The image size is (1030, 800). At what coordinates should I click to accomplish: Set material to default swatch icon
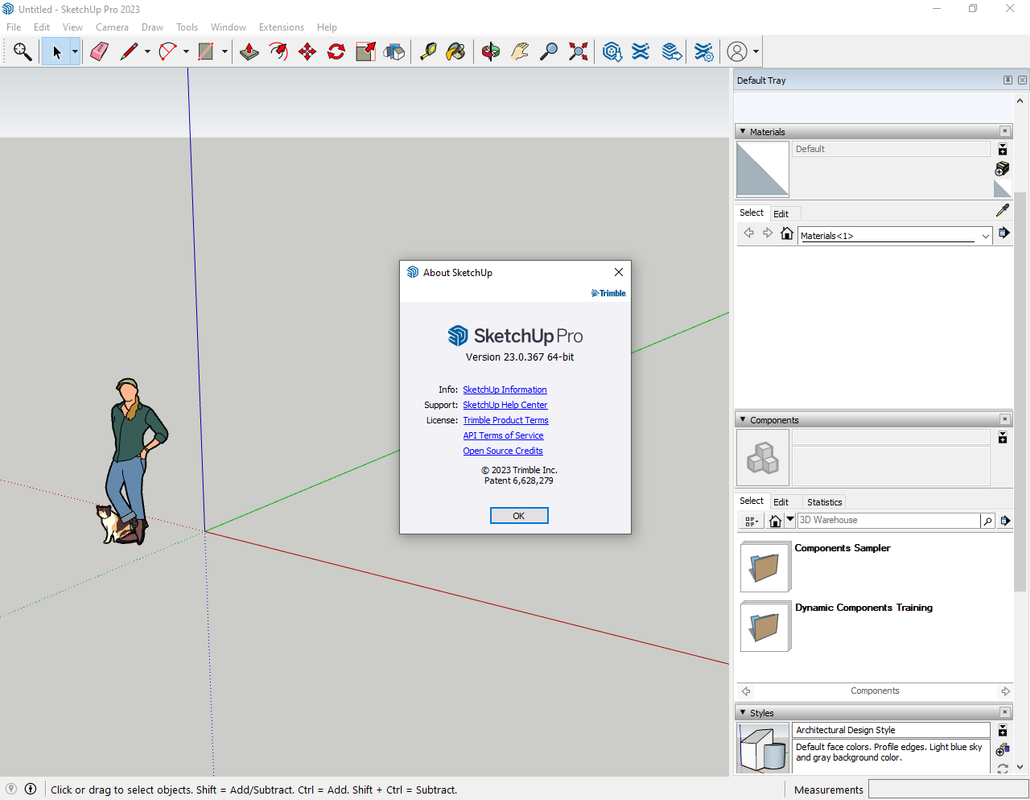[1002, 189]
